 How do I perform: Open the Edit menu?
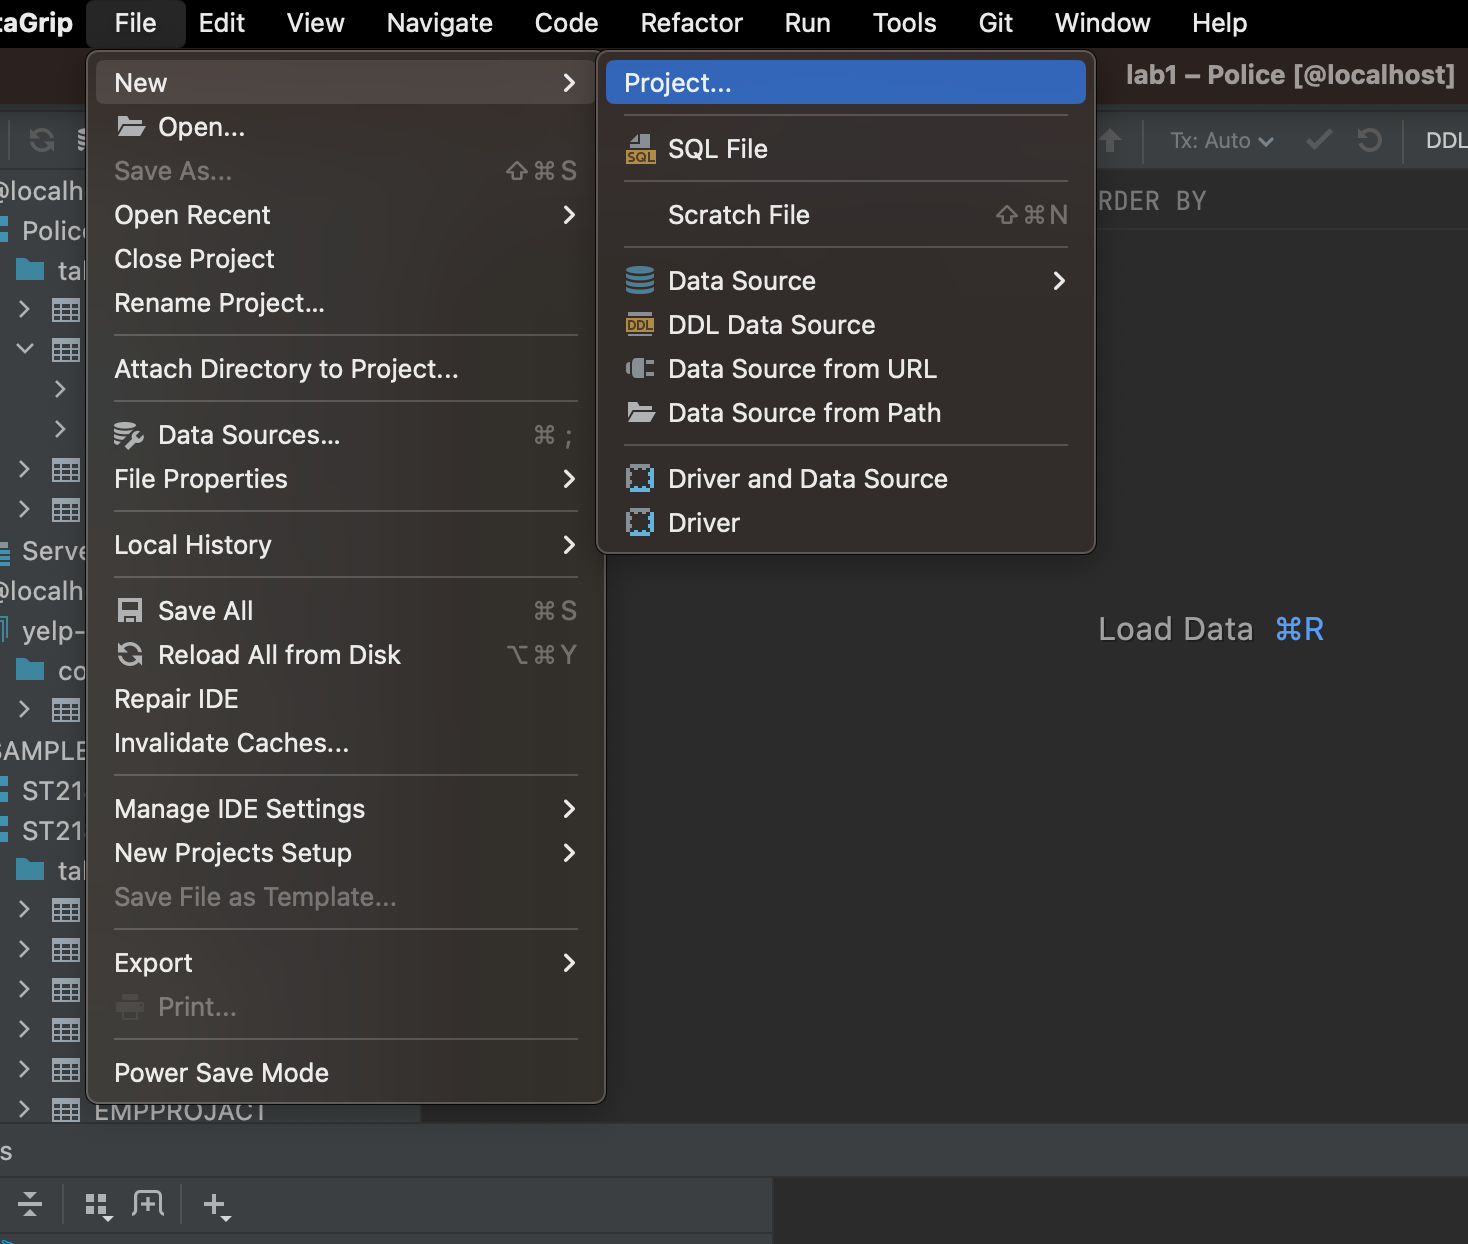tap(221, 23)
